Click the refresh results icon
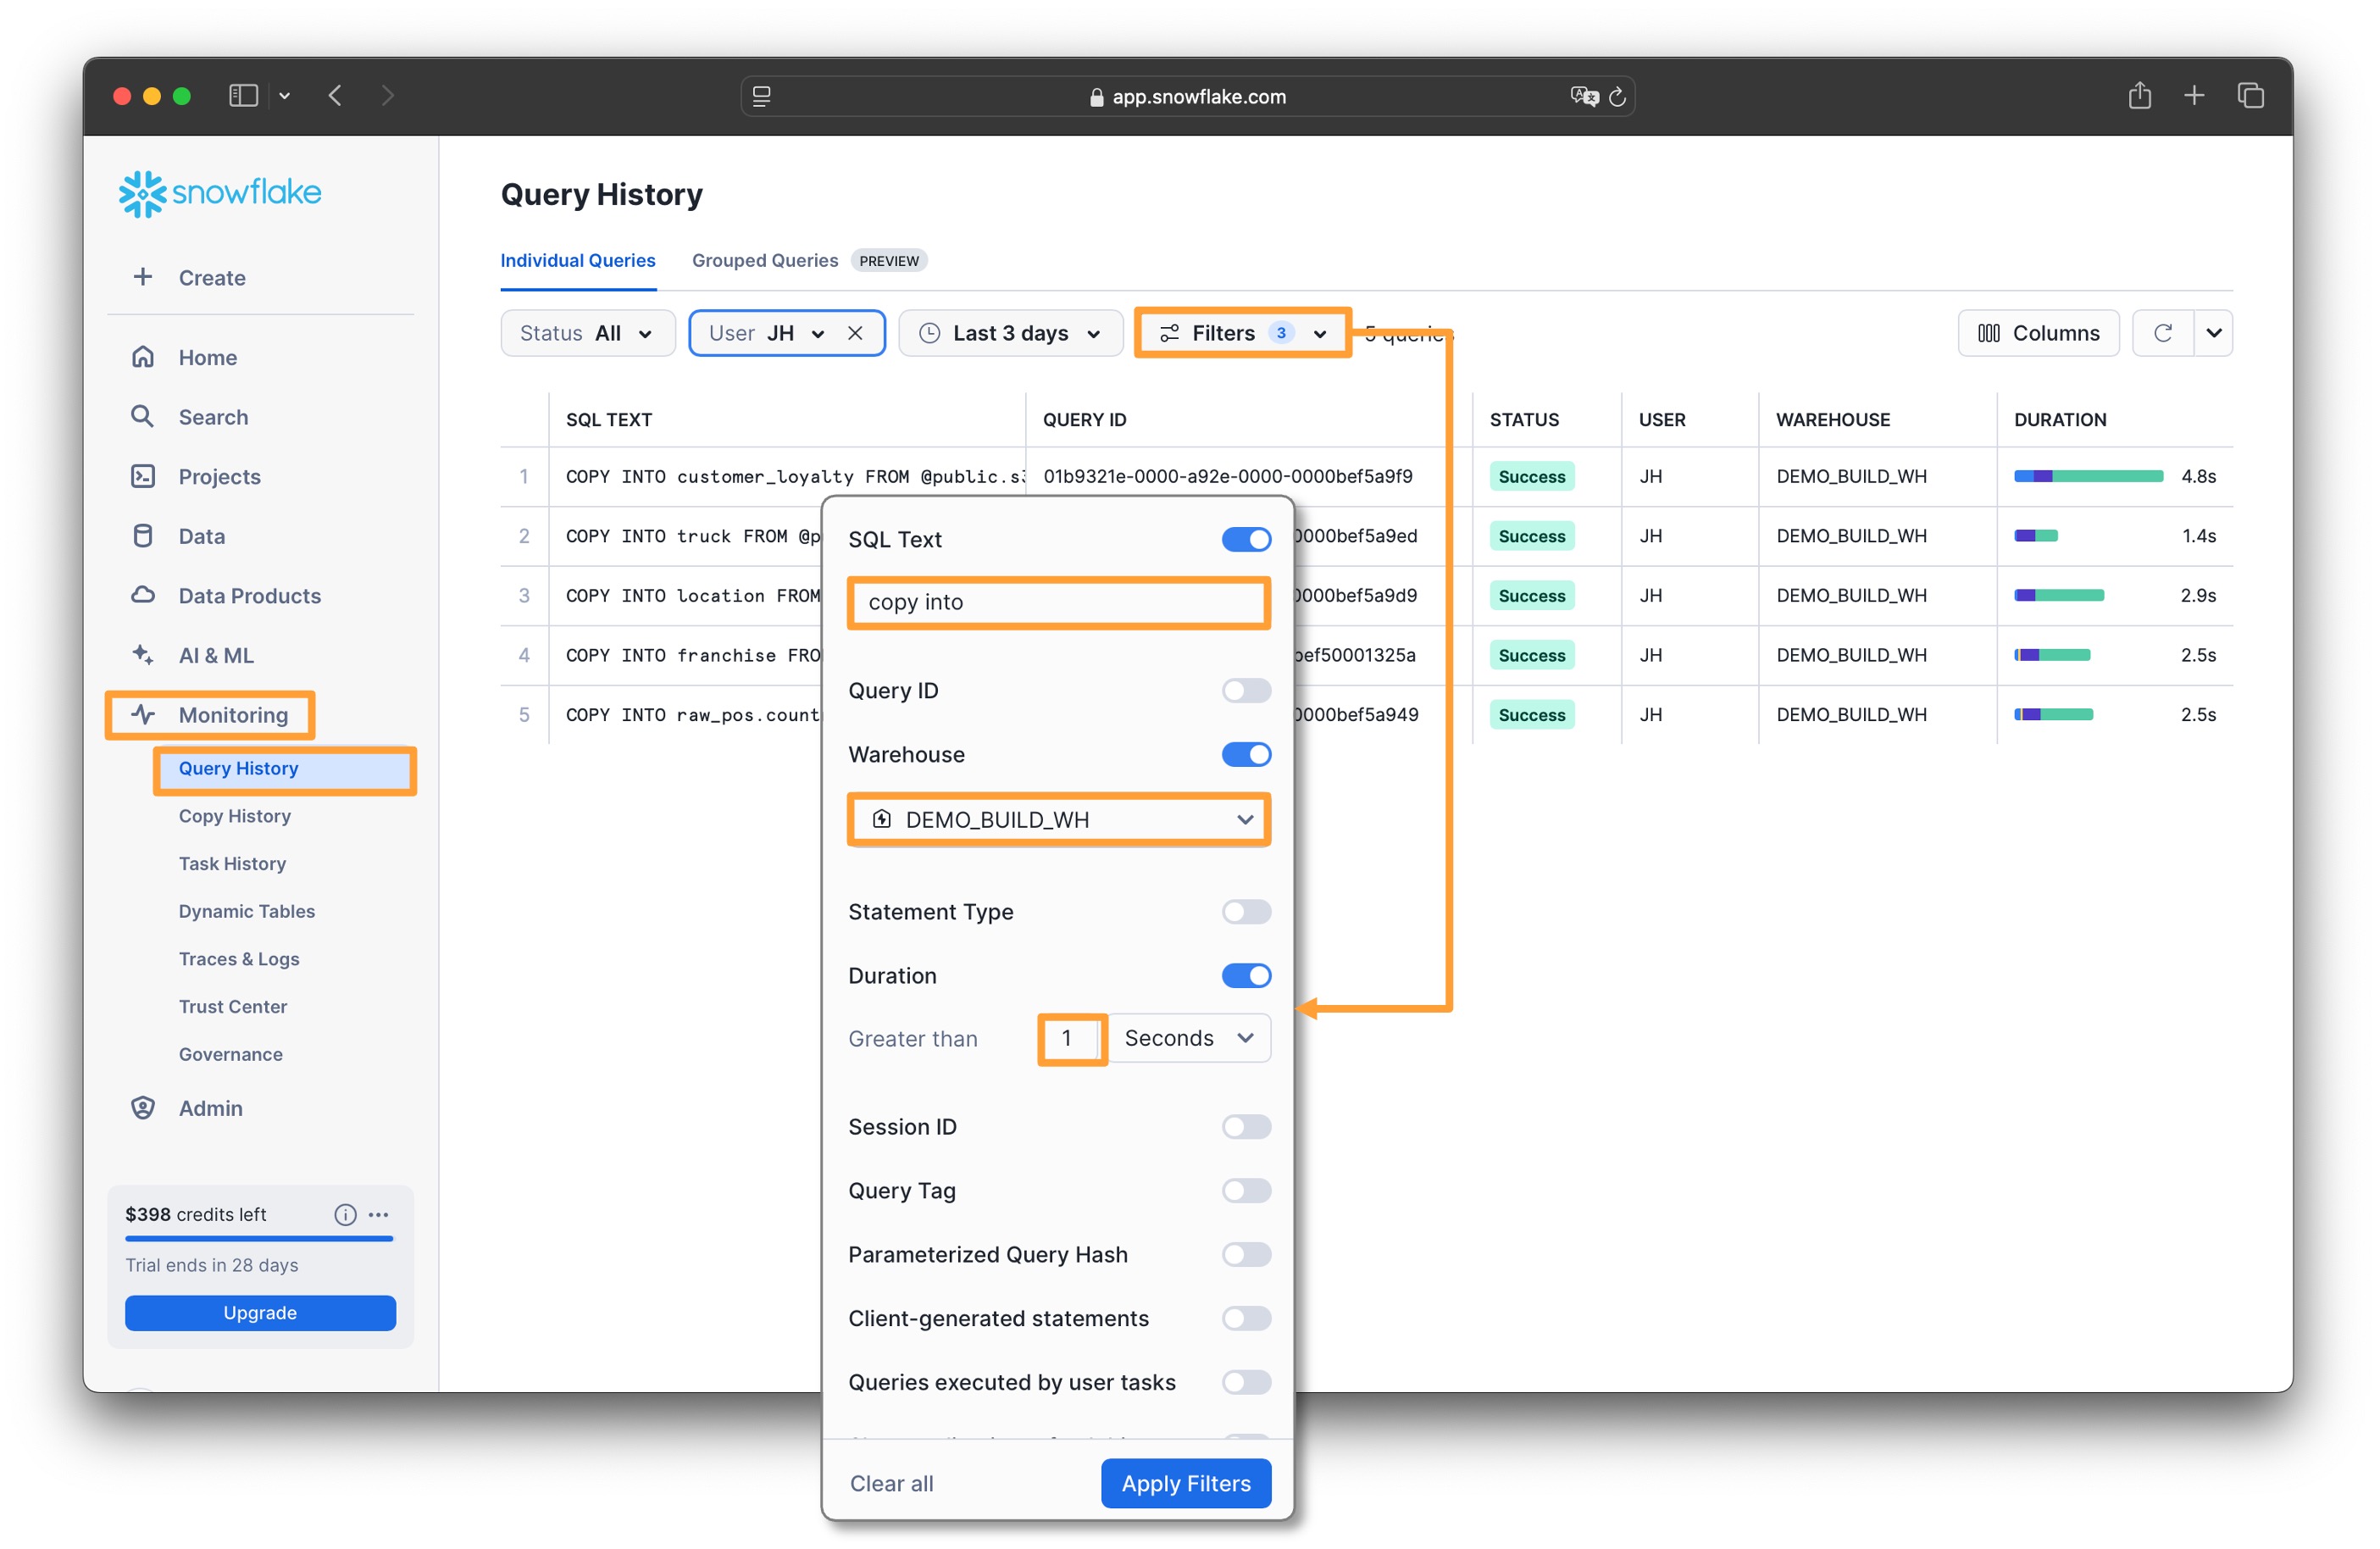This screenshot has height=1549, width=2380. tap(2162, 333)
